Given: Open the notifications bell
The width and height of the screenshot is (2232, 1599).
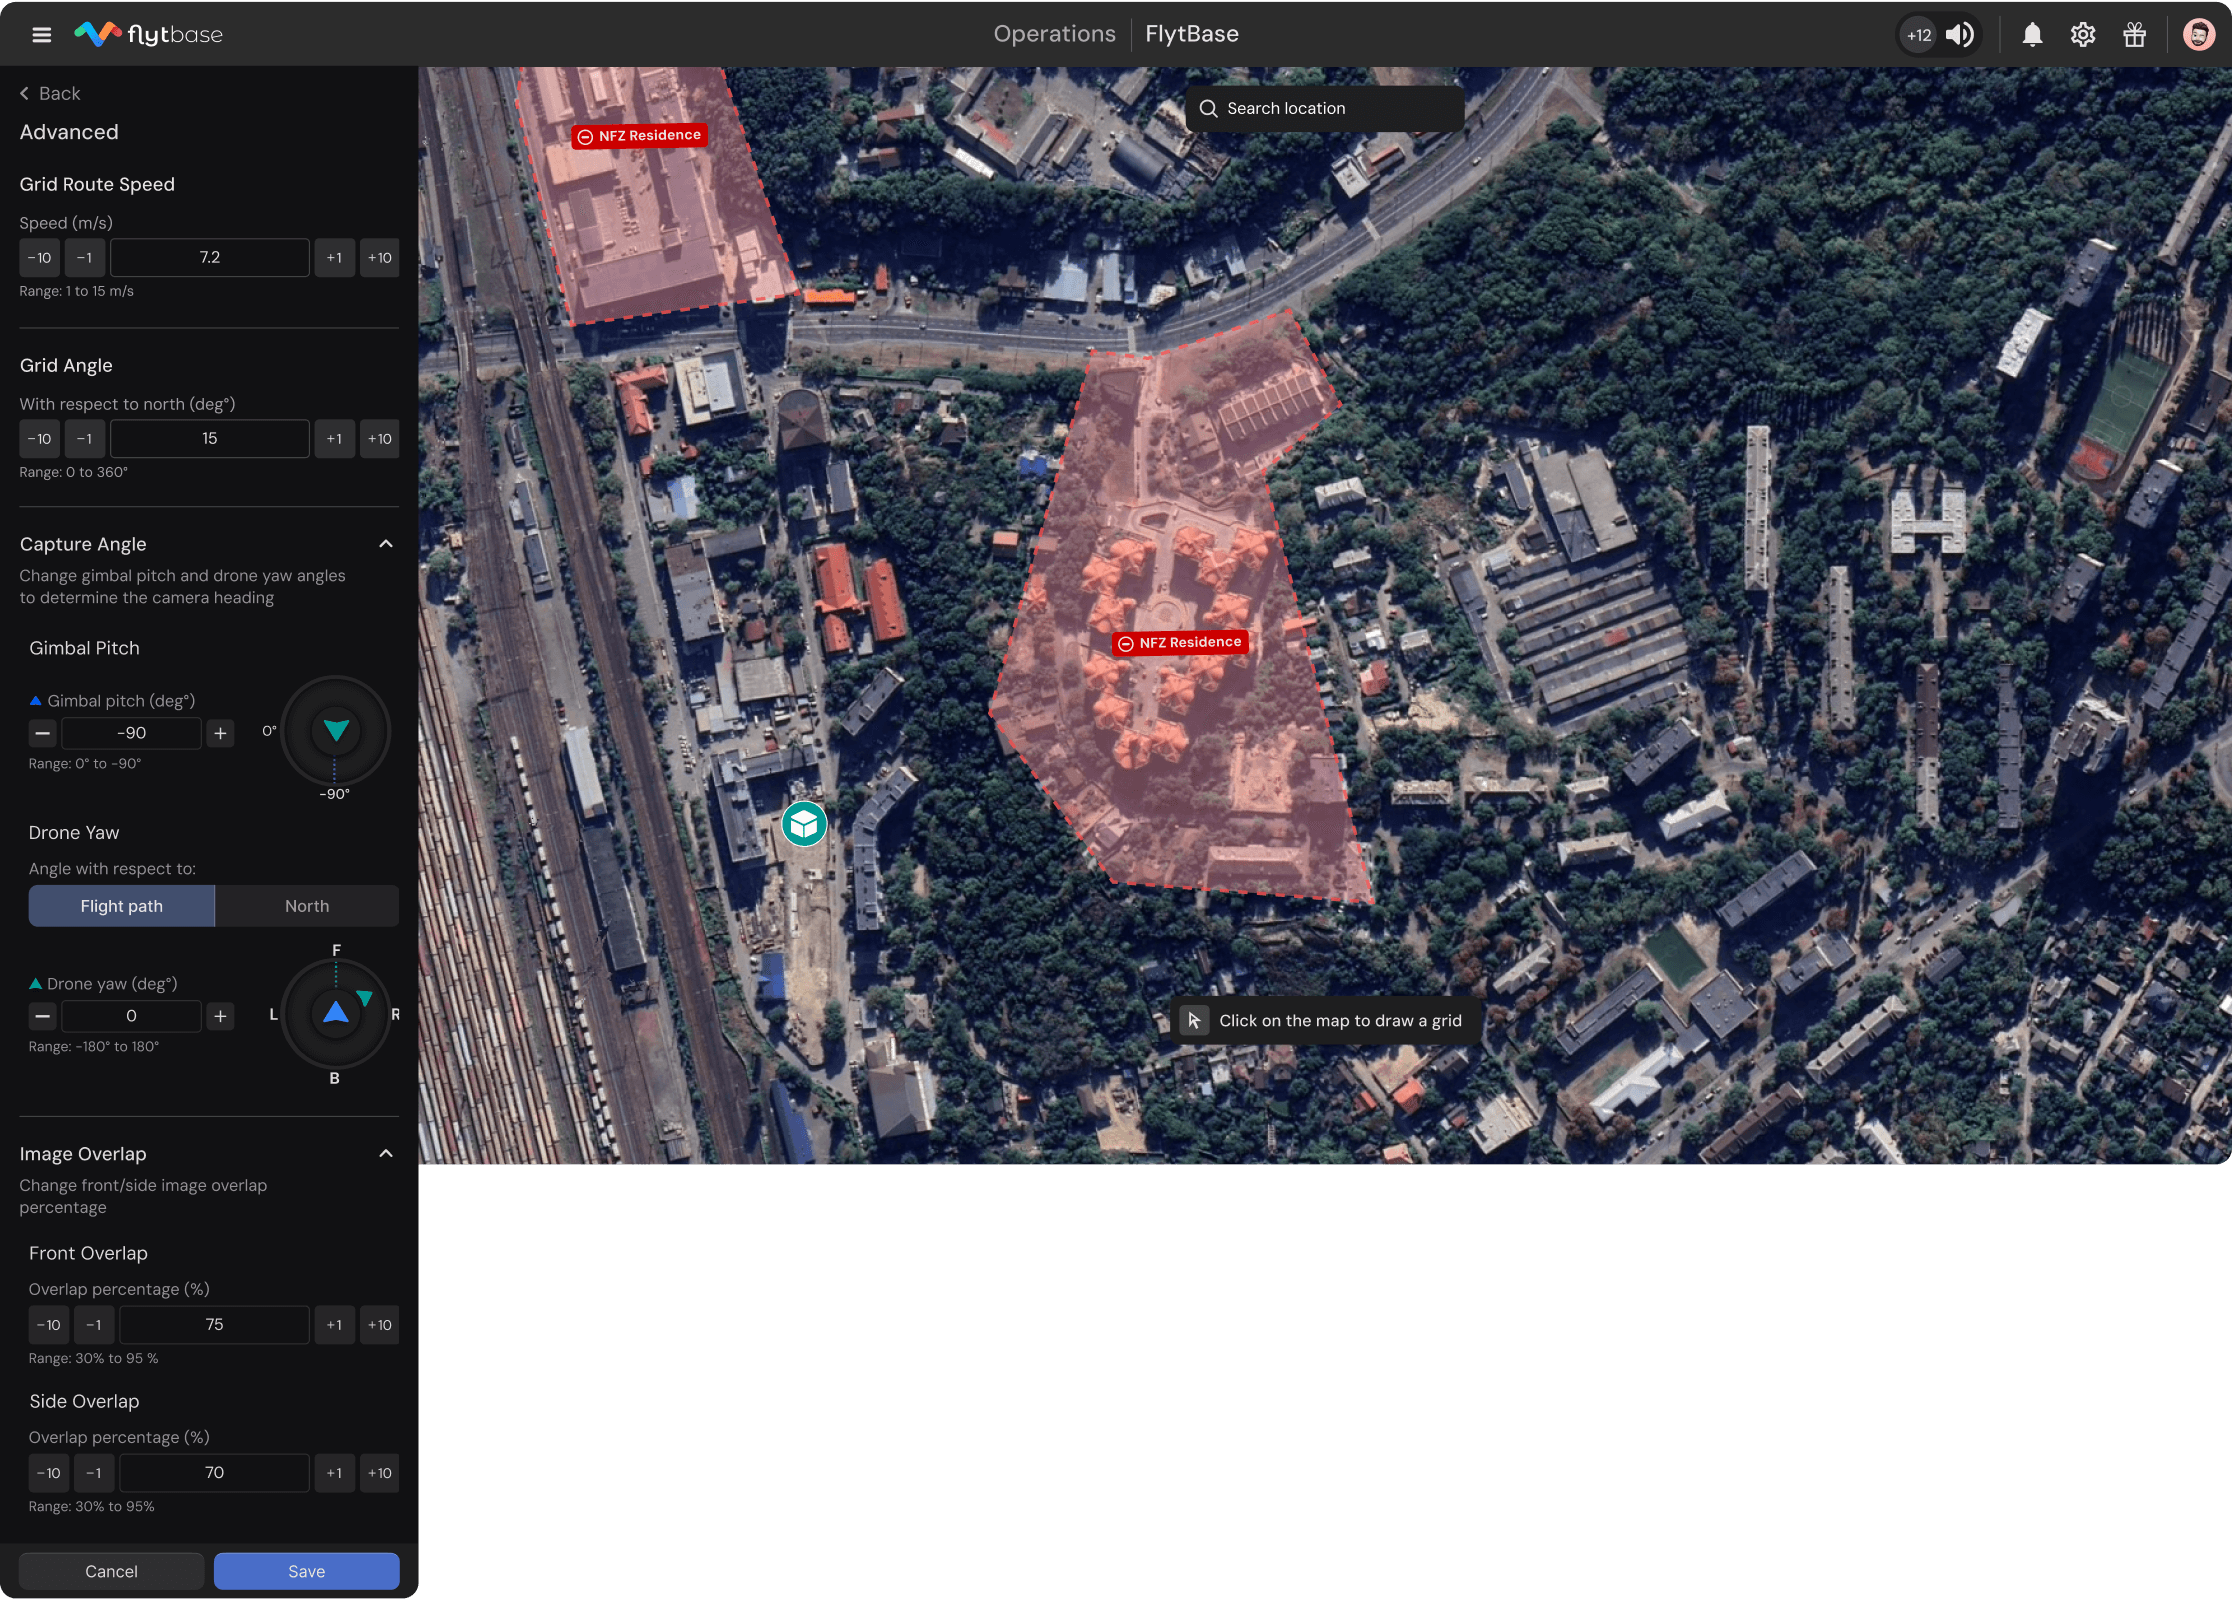Looking at the screenshot, I should pyautogui.click(x=2031, y=35).
